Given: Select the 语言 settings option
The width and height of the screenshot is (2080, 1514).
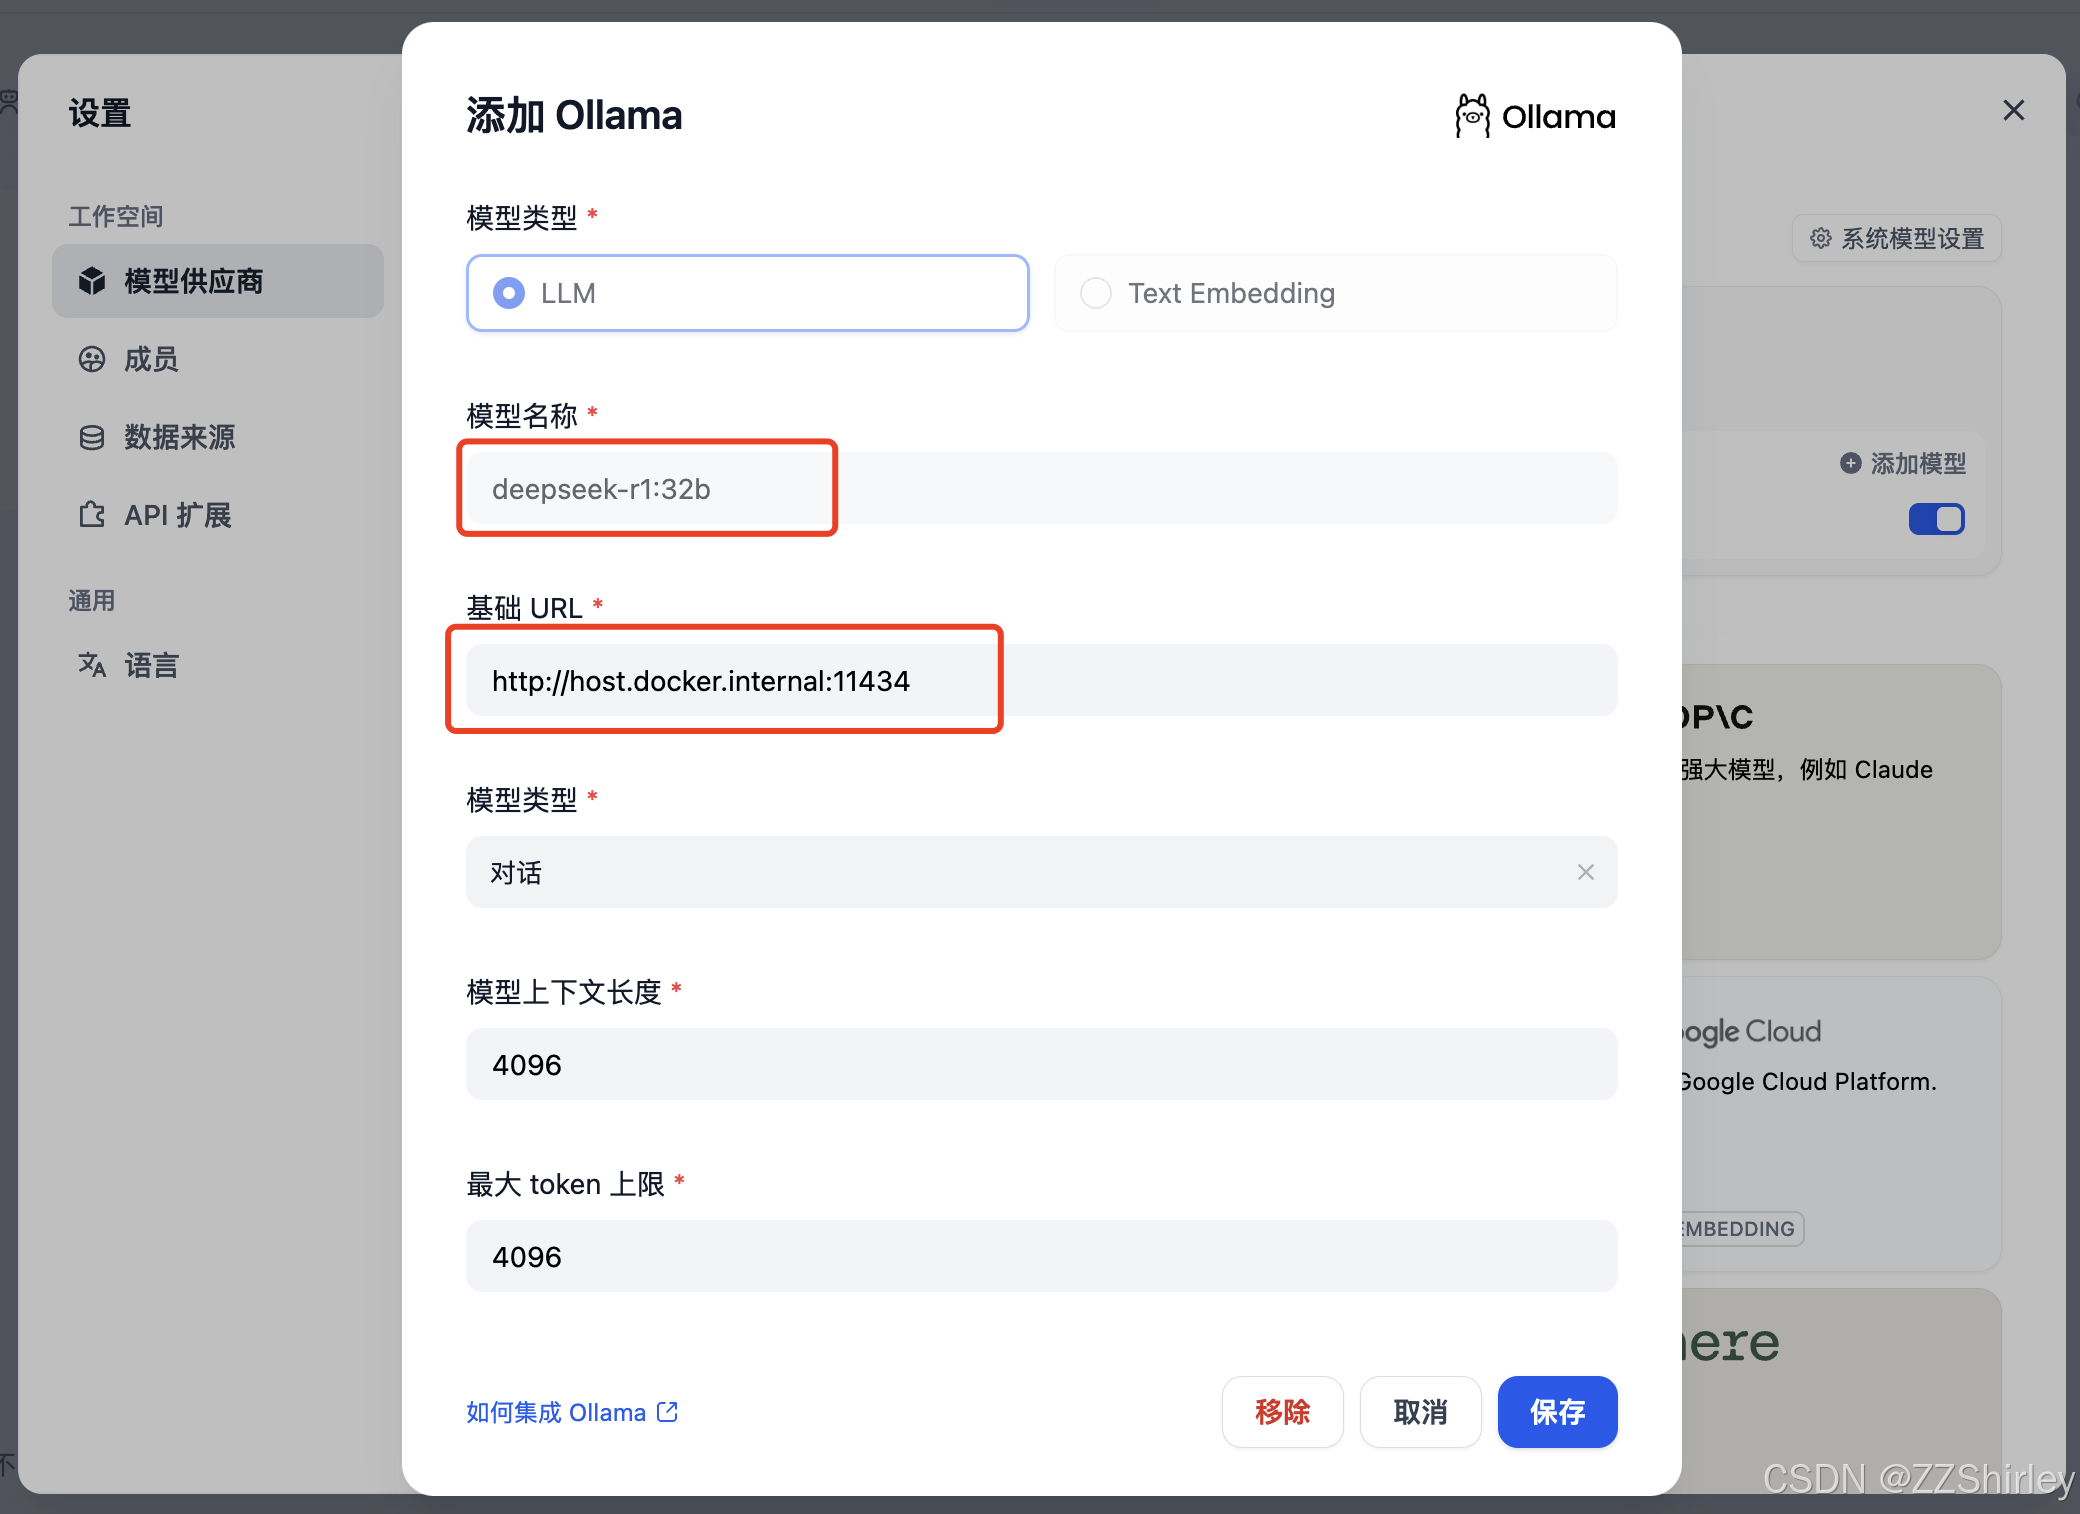Looking at the screenshot, I should click(x=150, y=664).
